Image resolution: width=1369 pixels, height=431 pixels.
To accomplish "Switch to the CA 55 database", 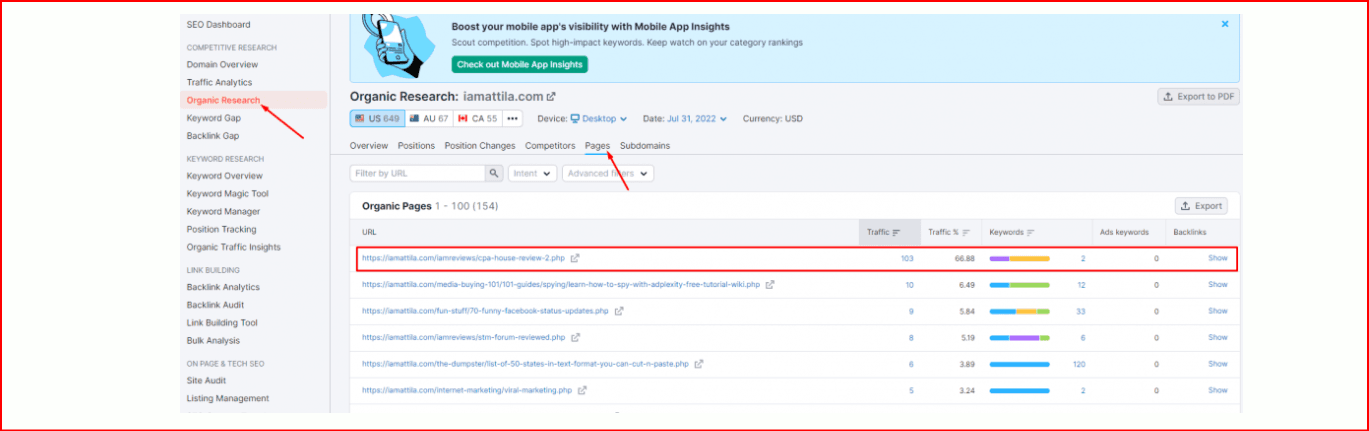I will 478,119.
